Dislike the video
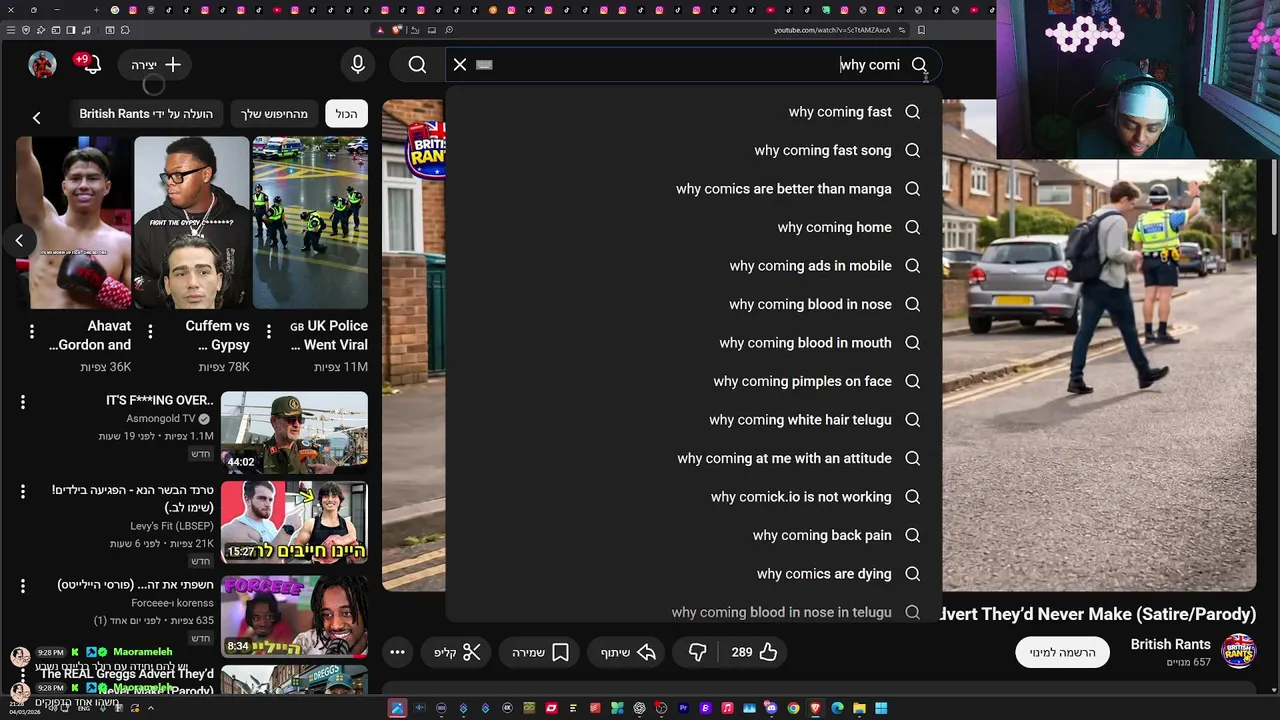Viewport: 1280px width, 720px height. [x=698, y=652]
